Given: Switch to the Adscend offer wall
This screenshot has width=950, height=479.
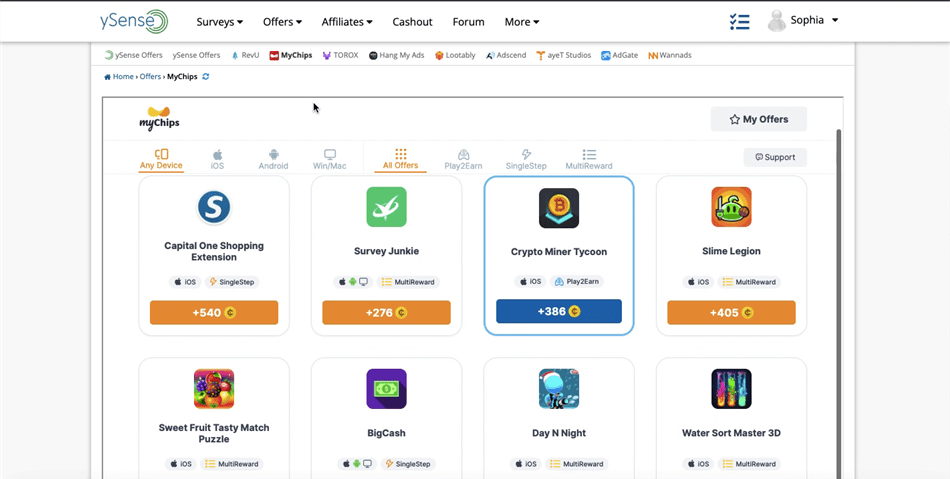Looking at the screenshot, I should (x=506, y=55).
